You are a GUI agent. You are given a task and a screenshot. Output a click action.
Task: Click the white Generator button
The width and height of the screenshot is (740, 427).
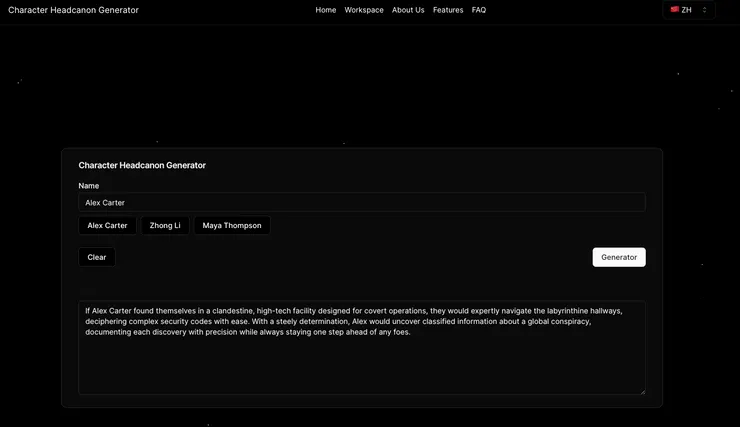coord(619,257)
